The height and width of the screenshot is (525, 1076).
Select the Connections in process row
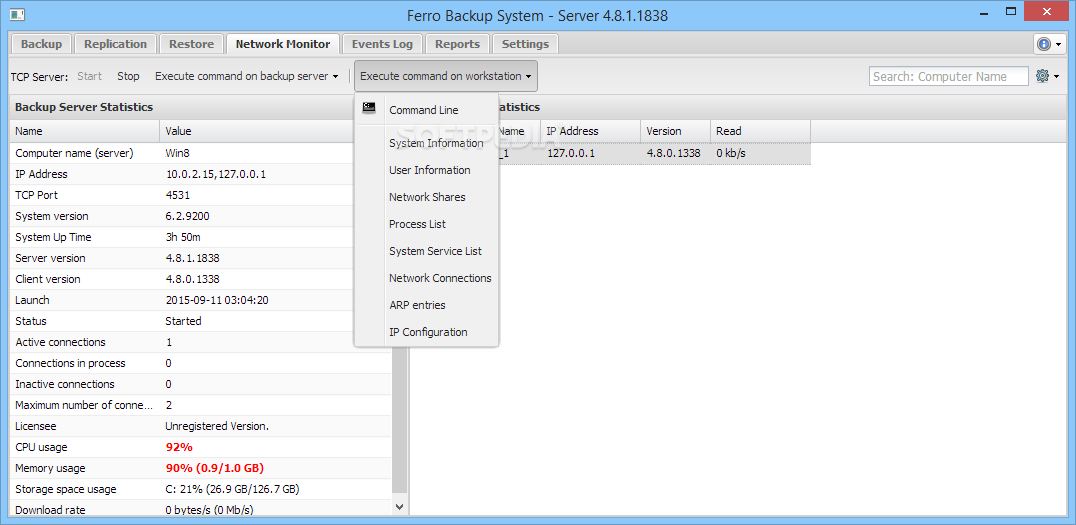tap(201, 363)
